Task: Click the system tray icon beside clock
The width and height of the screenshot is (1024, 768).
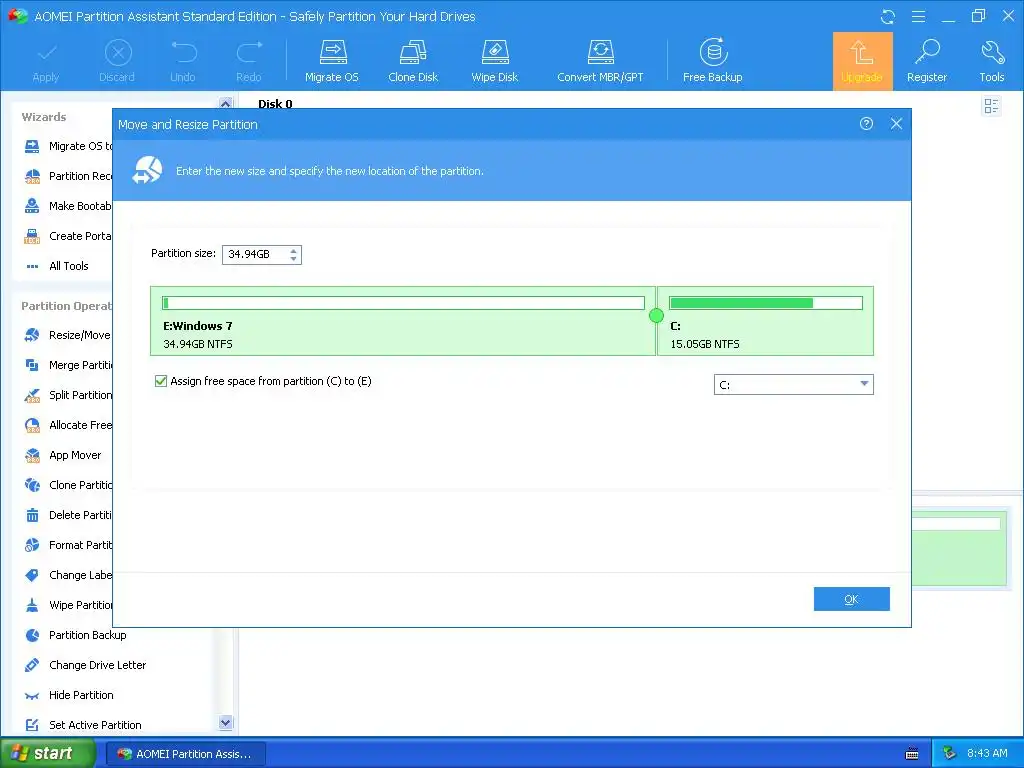Action: click(950, 754)
